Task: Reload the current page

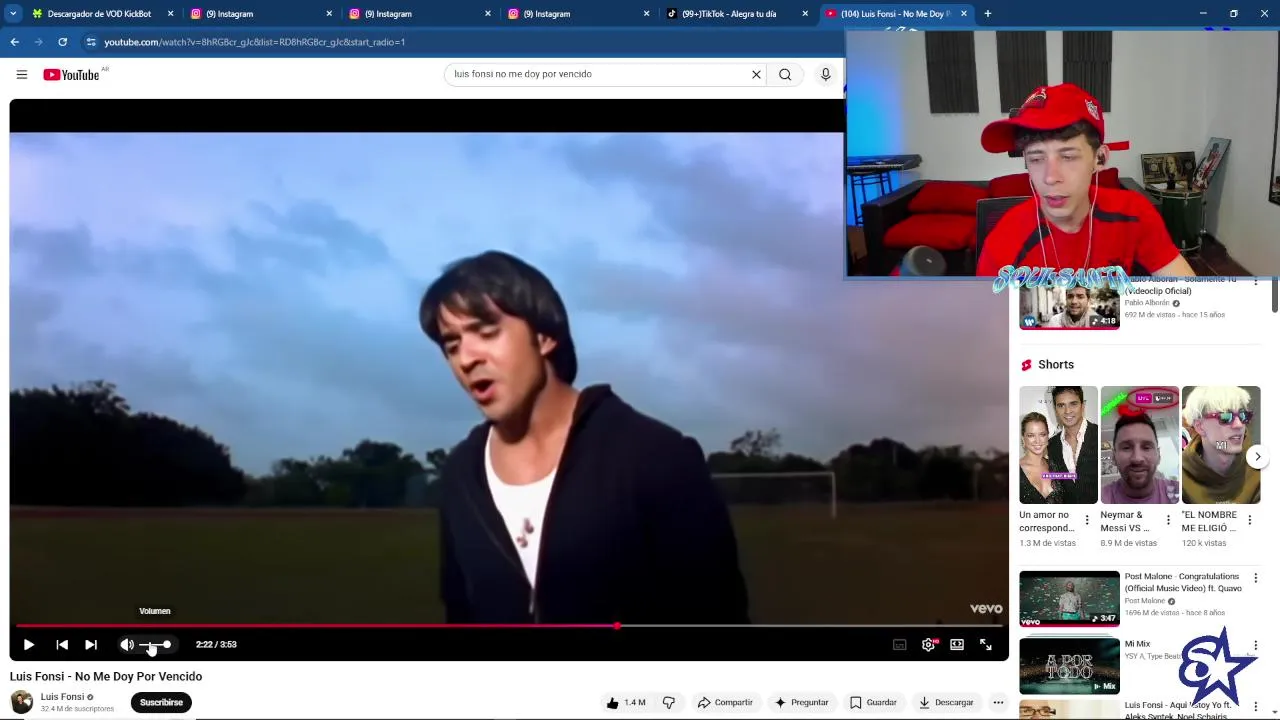Action: 62,42
